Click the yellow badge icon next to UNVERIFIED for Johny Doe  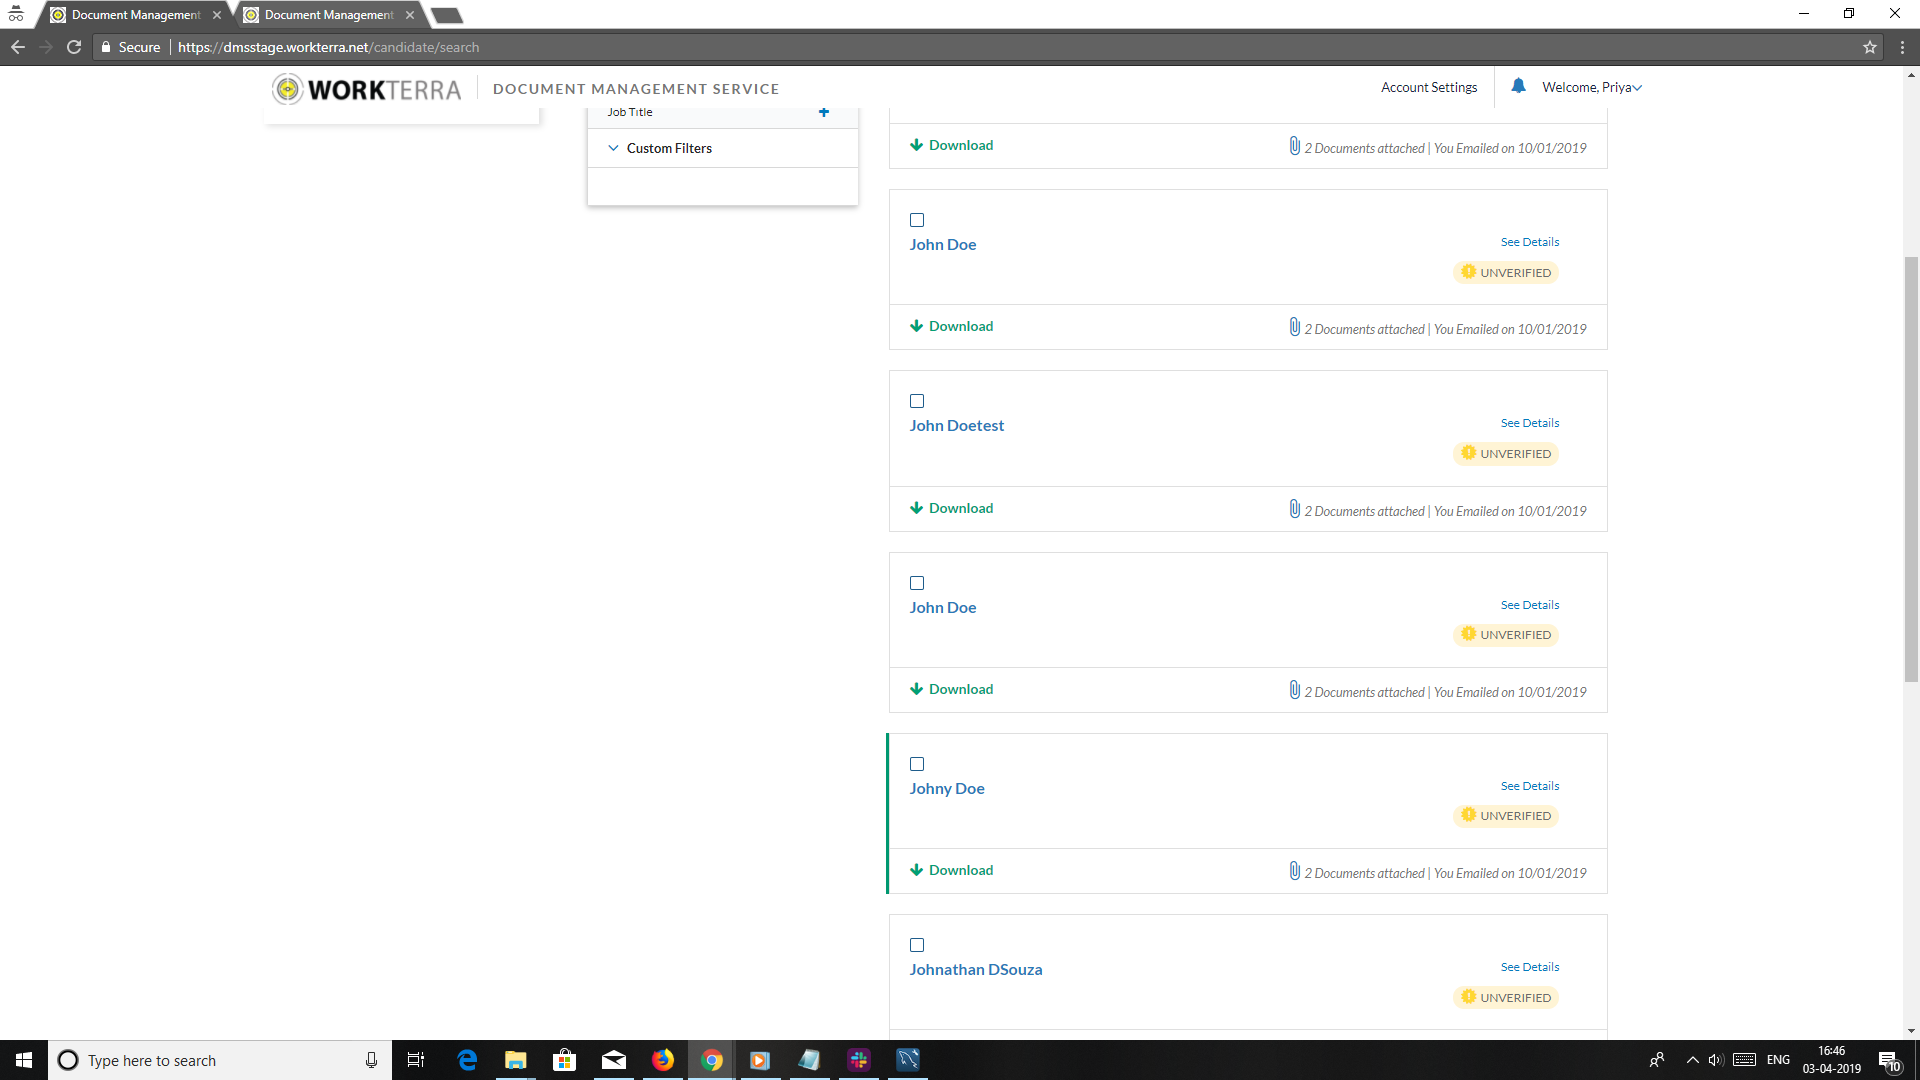tap(1467, 815)
